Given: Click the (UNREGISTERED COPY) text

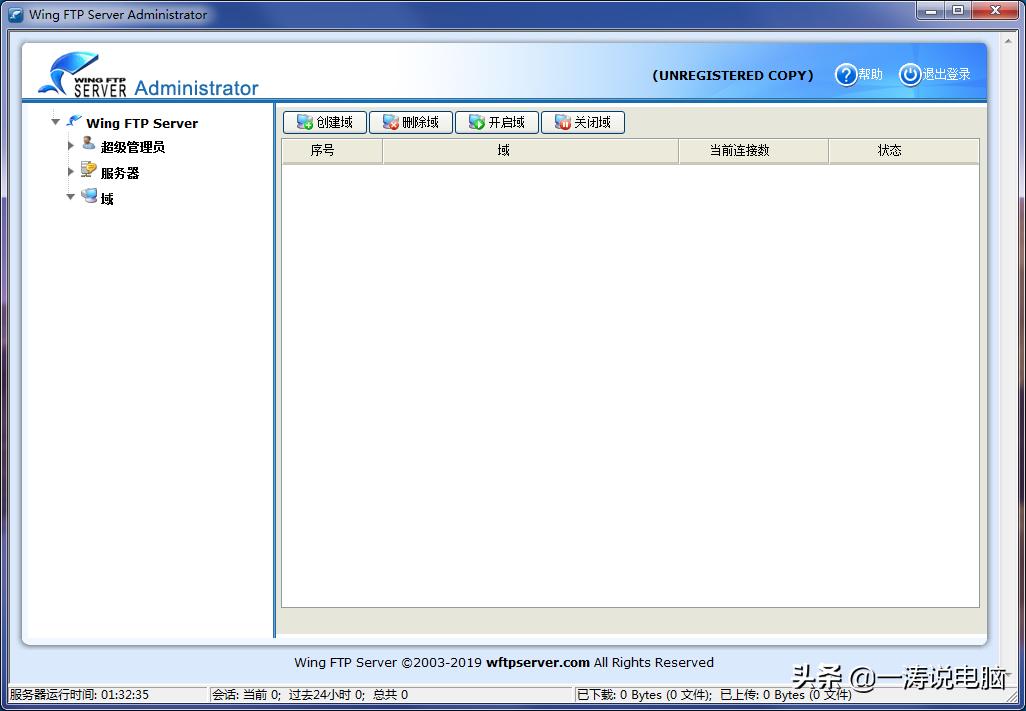Looking at the screenshot, I should coord(733,75).
